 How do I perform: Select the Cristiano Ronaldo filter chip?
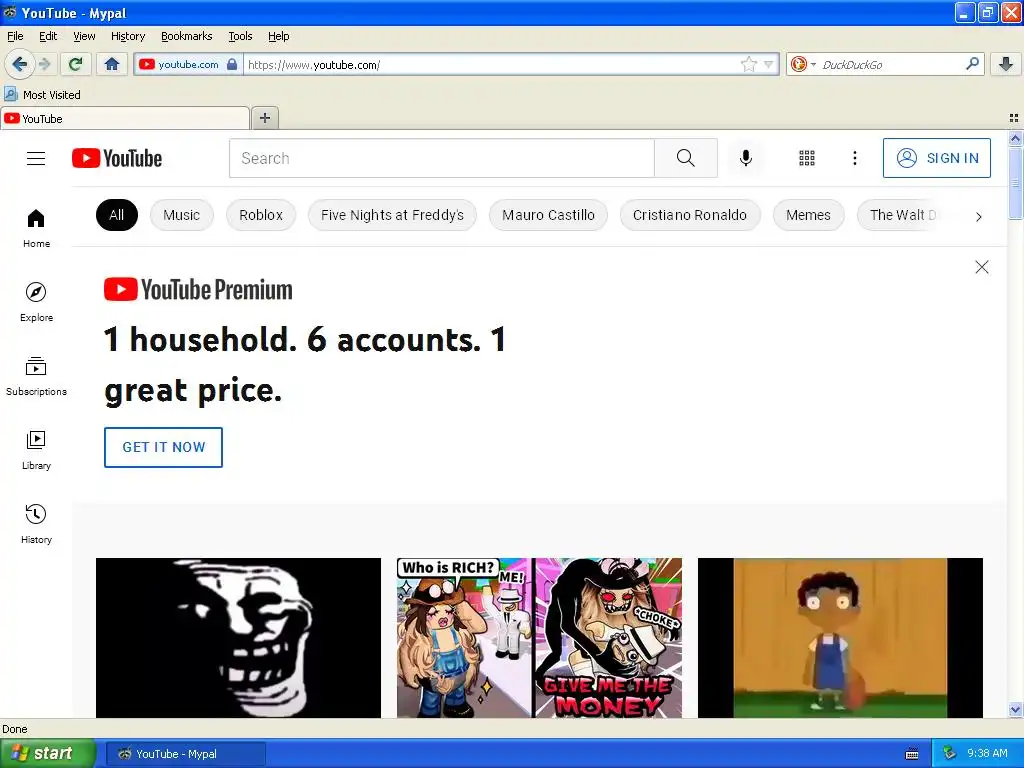[690, 215]
